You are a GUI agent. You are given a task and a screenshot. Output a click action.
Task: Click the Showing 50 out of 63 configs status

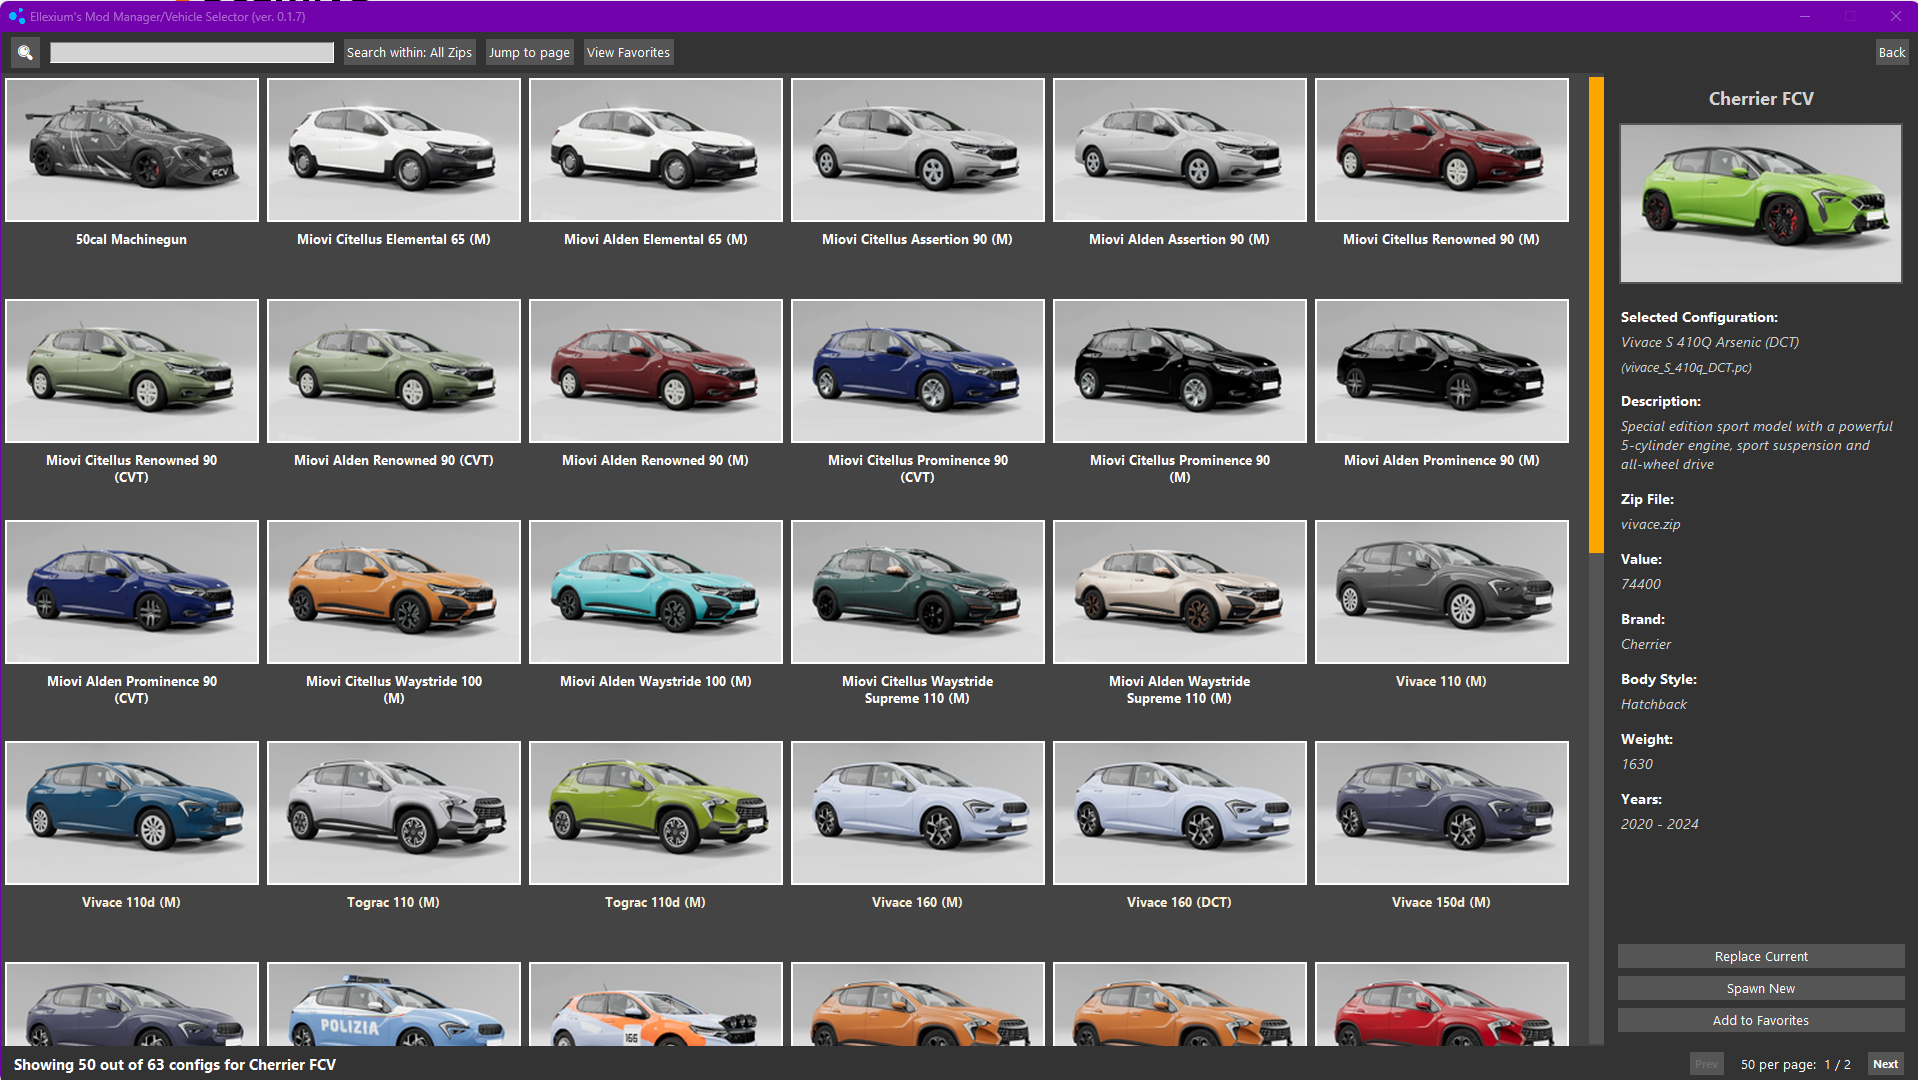coord(175,1064)
